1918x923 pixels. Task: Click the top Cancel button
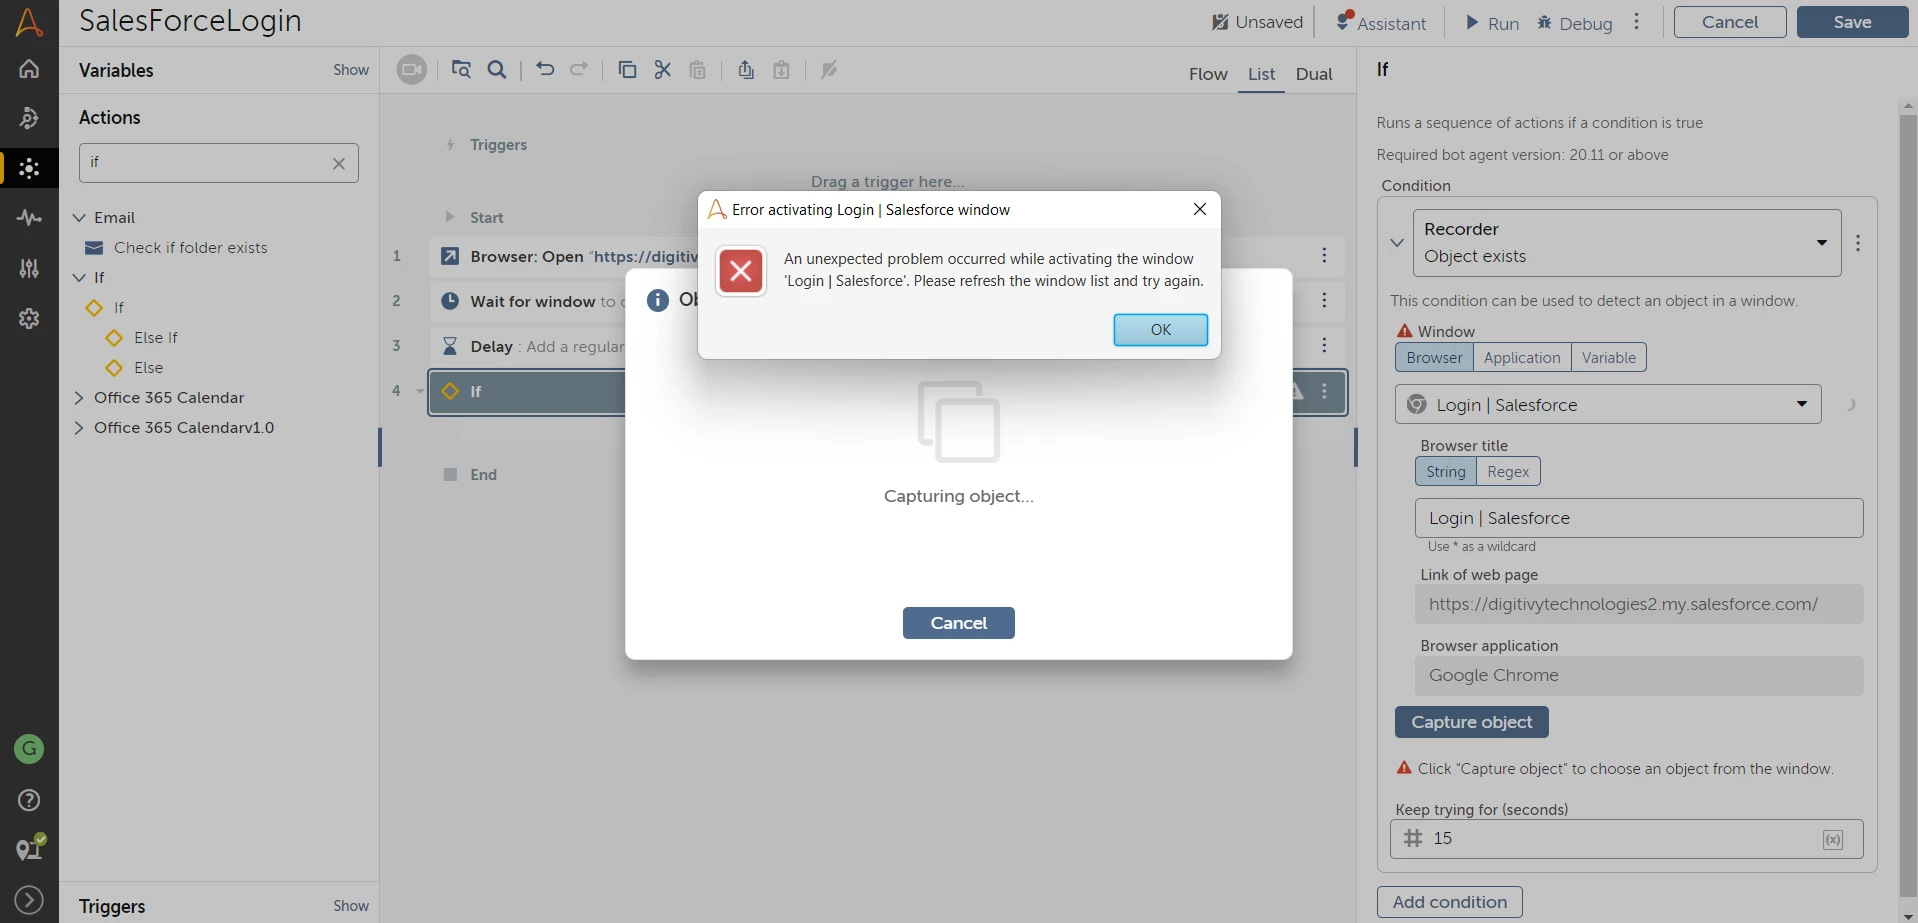[x=1730, y=22]
